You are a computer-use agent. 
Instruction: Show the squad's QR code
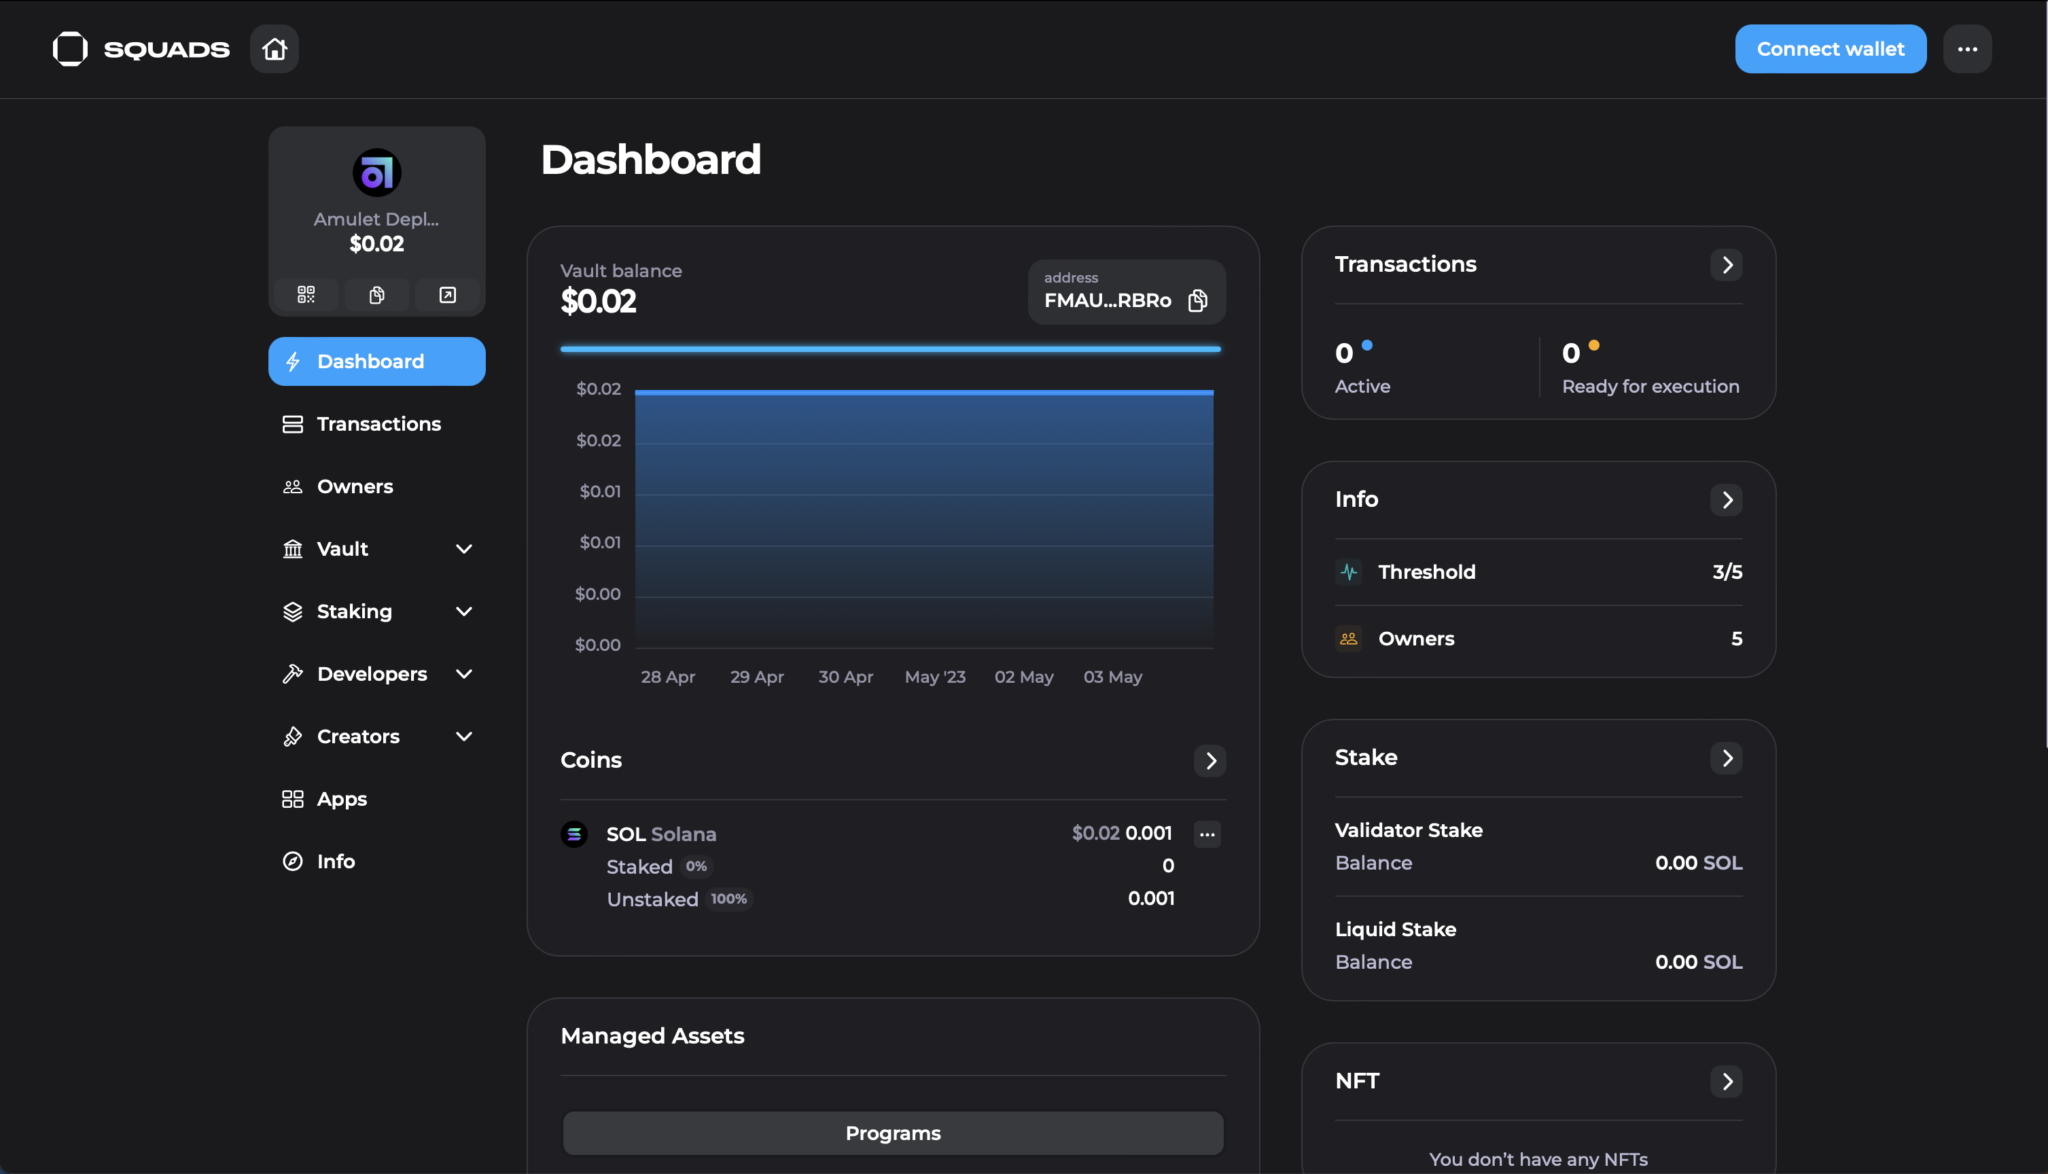pyautogui.click(x=305, y=294)
